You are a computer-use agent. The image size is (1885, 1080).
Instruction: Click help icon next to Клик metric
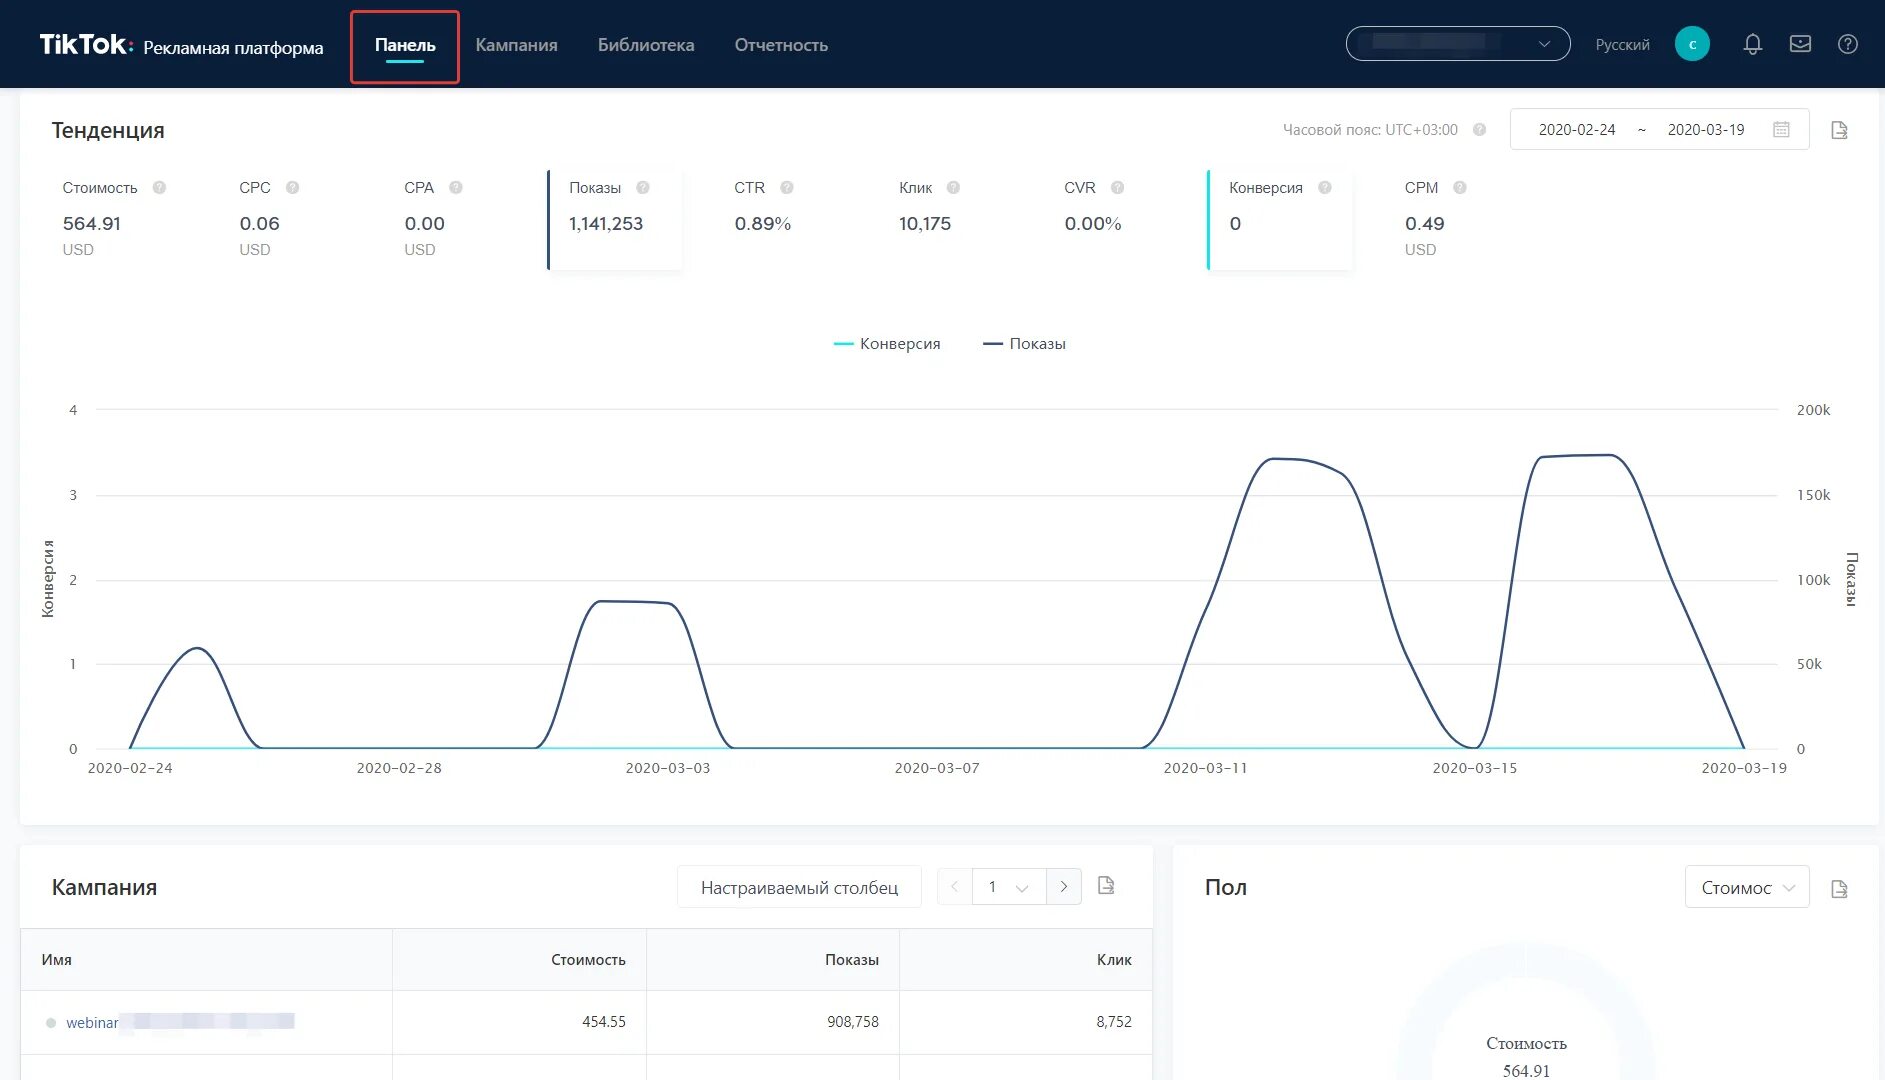click(954, 188)
